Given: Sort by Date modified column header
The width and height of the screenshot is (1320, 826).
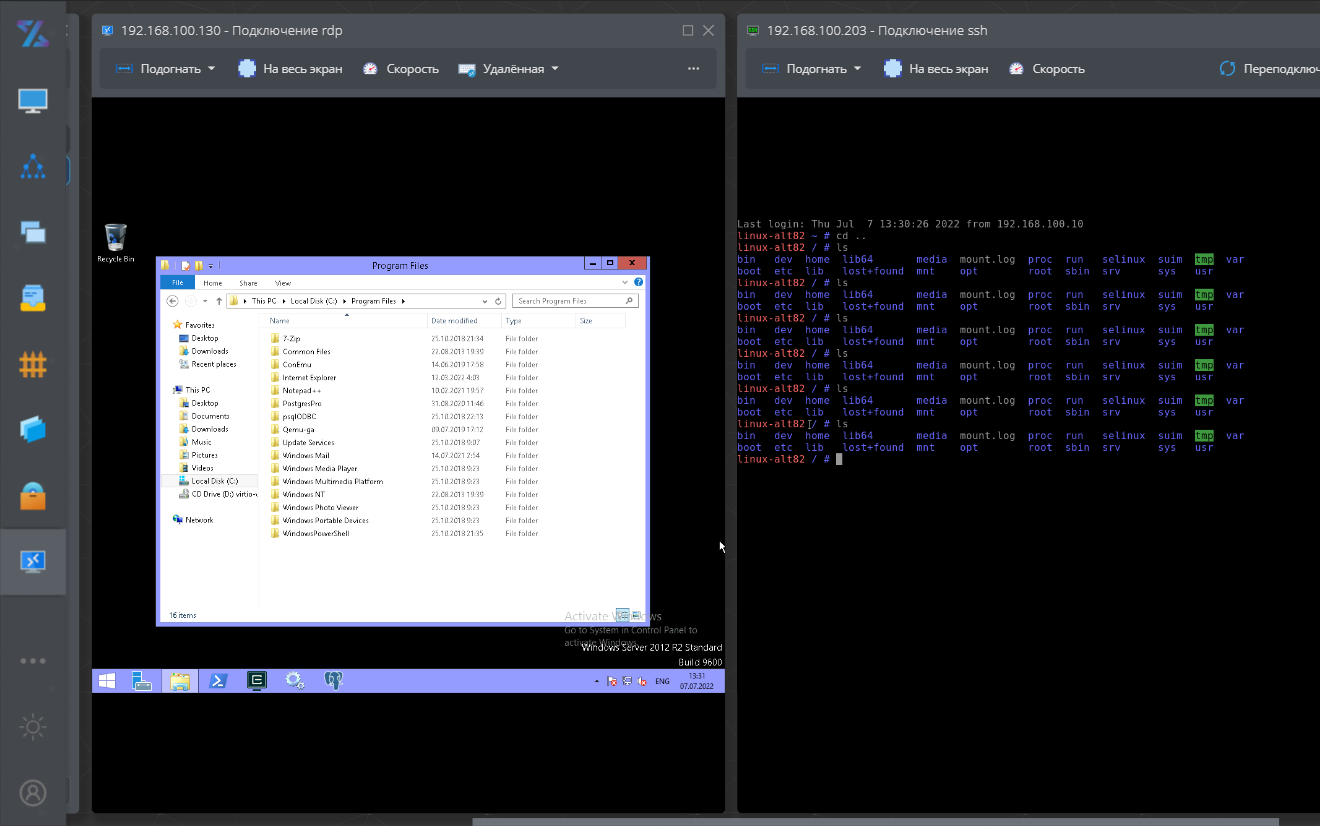Looking at the screenshot, I should [464, 320].
